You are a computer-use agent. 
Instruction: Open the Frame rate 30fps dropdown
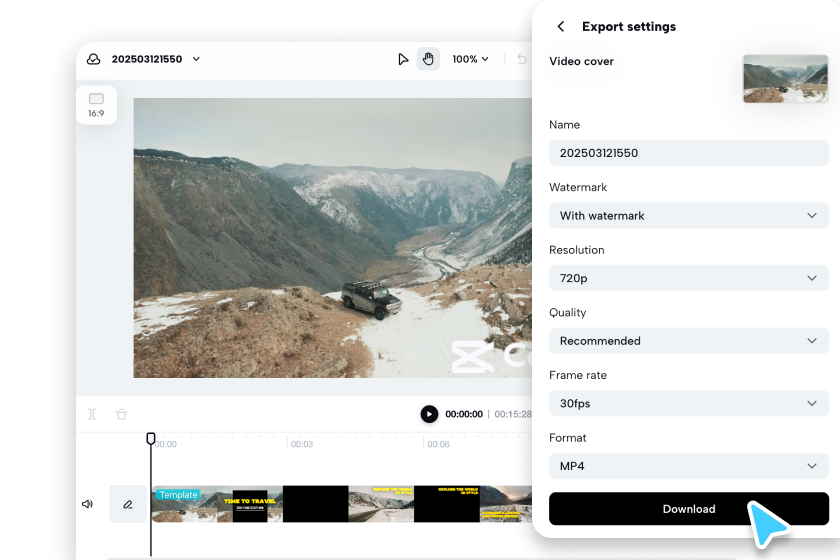688,404
